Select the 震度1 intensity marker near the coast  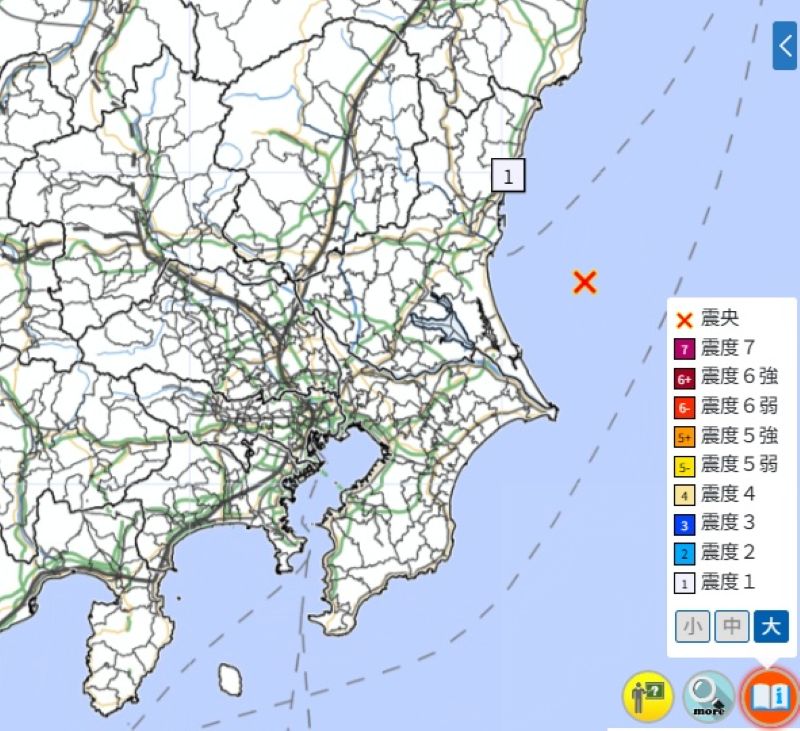click(510, 174)
